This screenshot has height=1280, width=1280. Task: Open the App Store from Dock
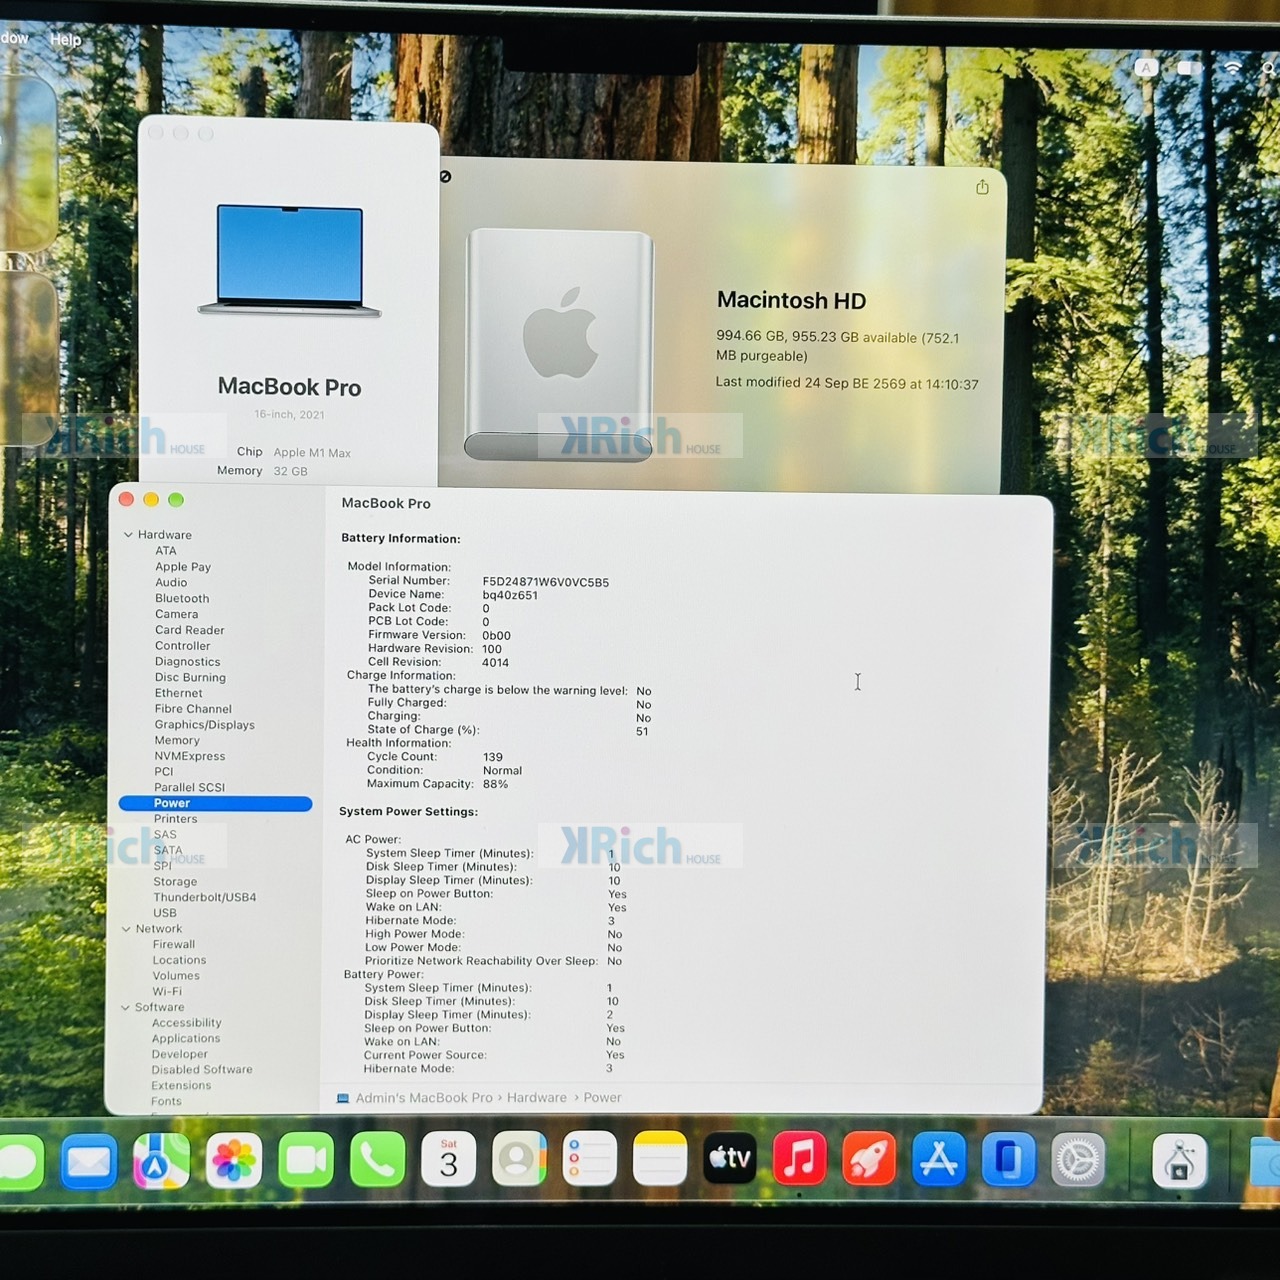click(939, 1160)
